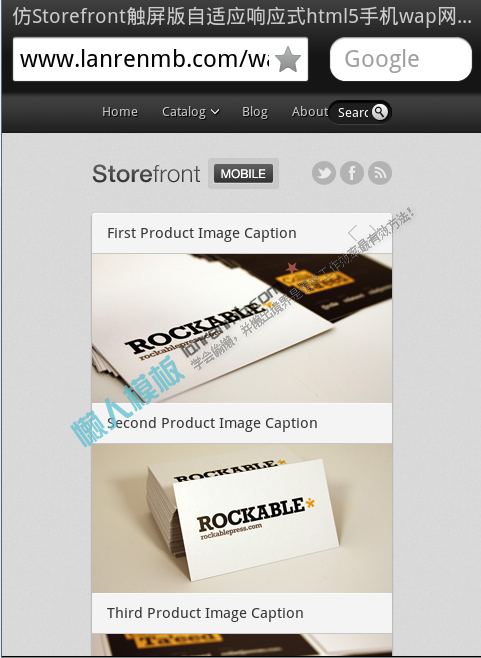Screen dimensions: 481x658
Task: Click the Google search box
Action: click(401, 59)
